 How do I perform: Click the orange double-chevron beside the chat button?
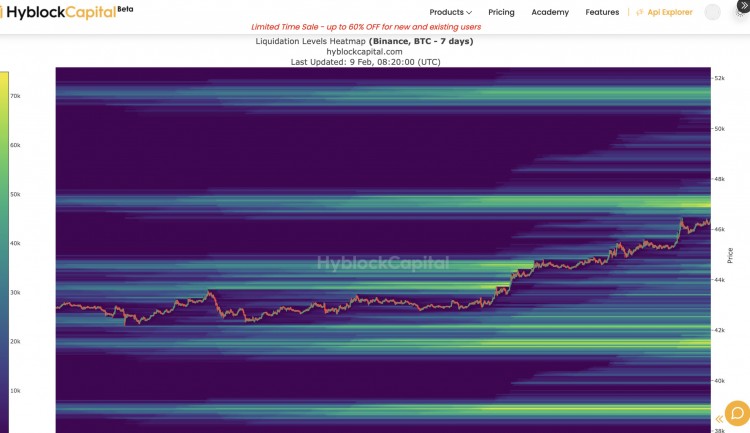point(719,419)
